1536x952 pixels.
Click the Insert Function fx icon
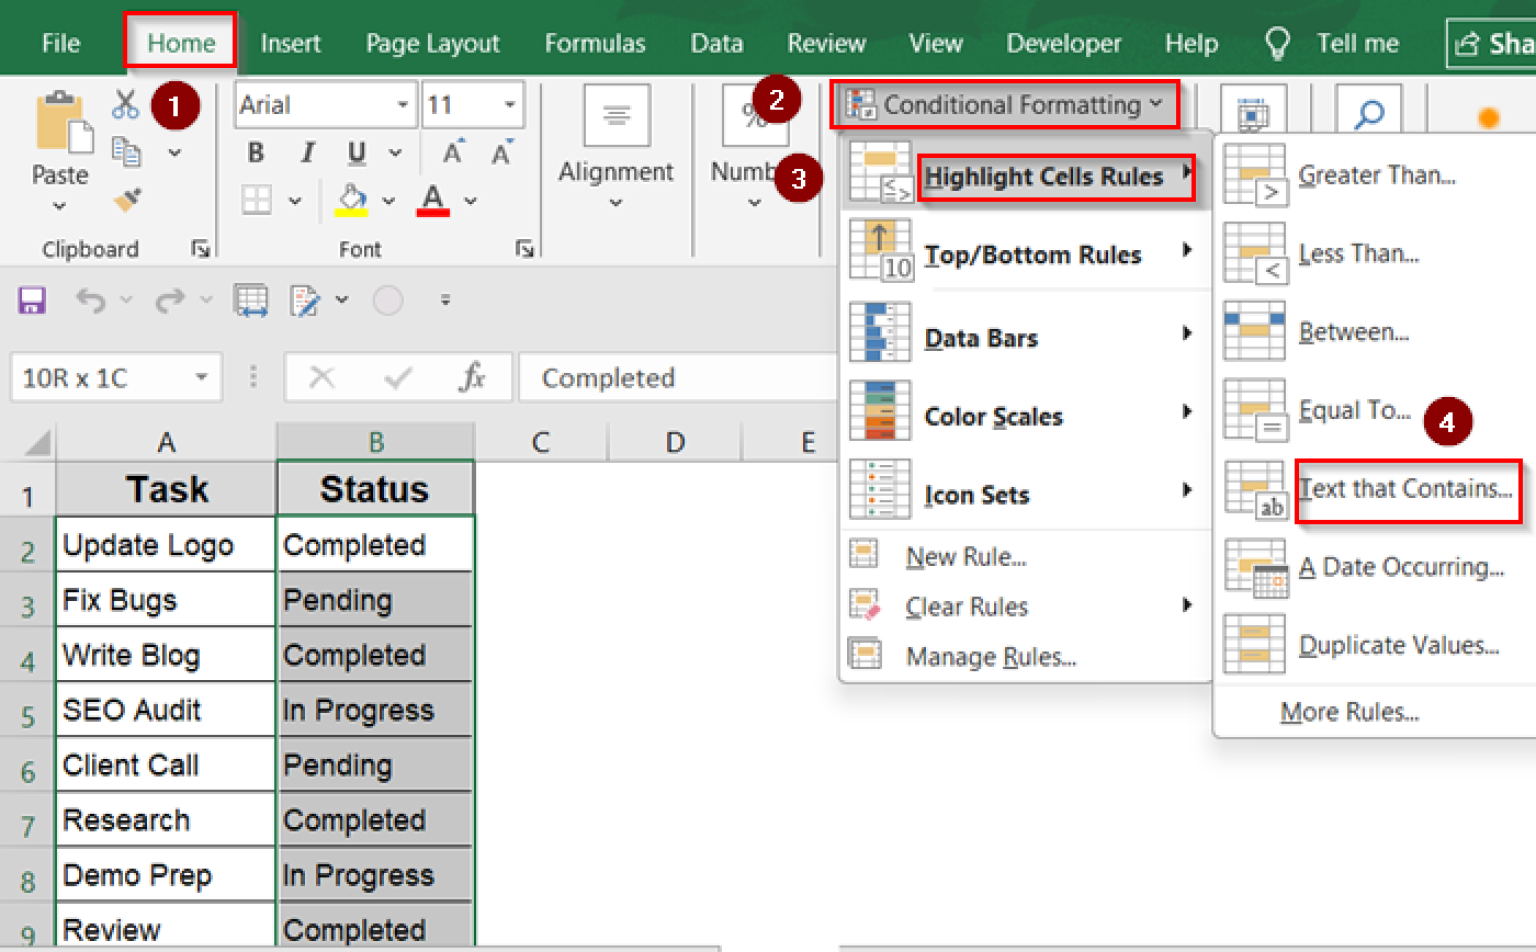click(472, 377)
